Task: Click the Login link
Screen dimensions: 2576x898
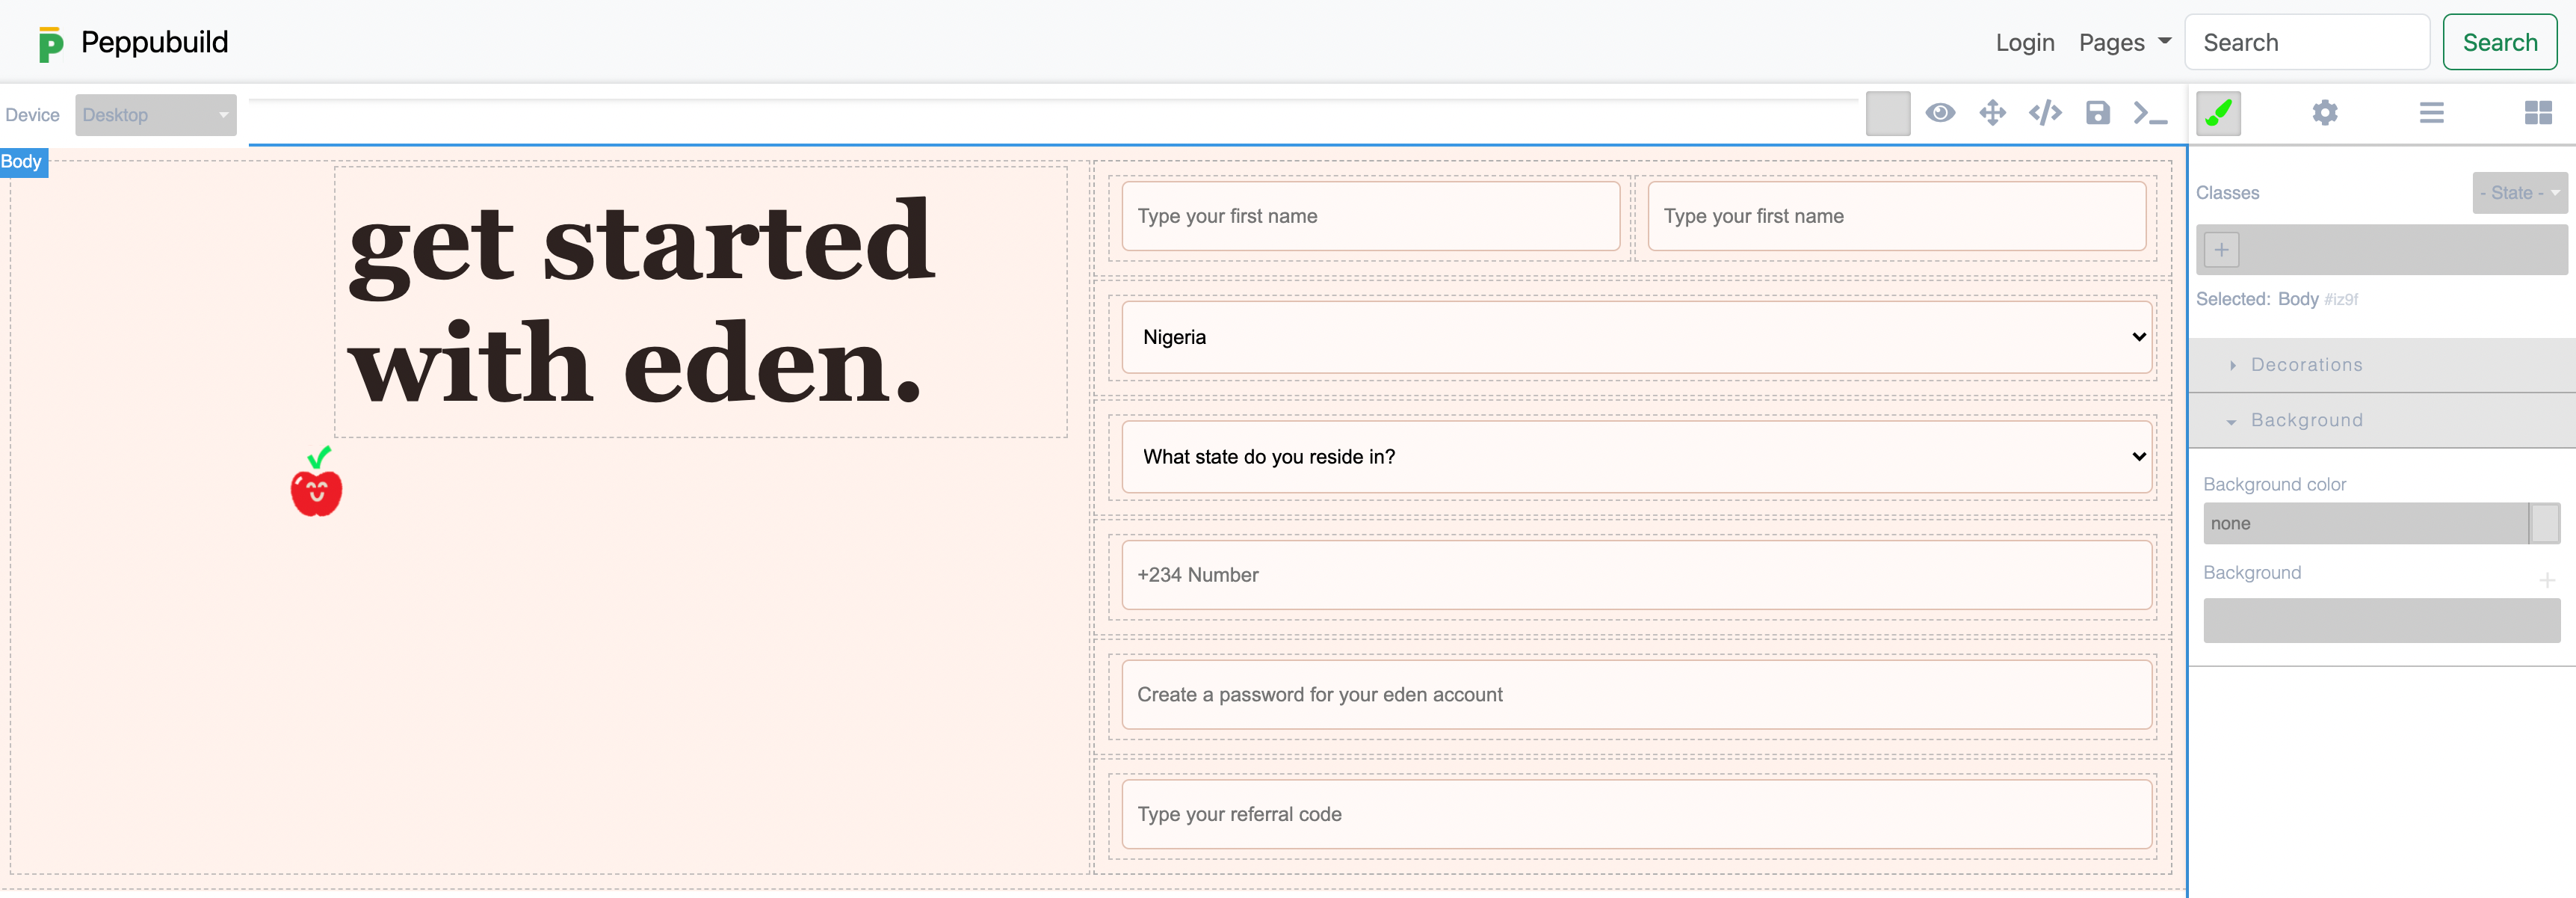Action: 2024,43
